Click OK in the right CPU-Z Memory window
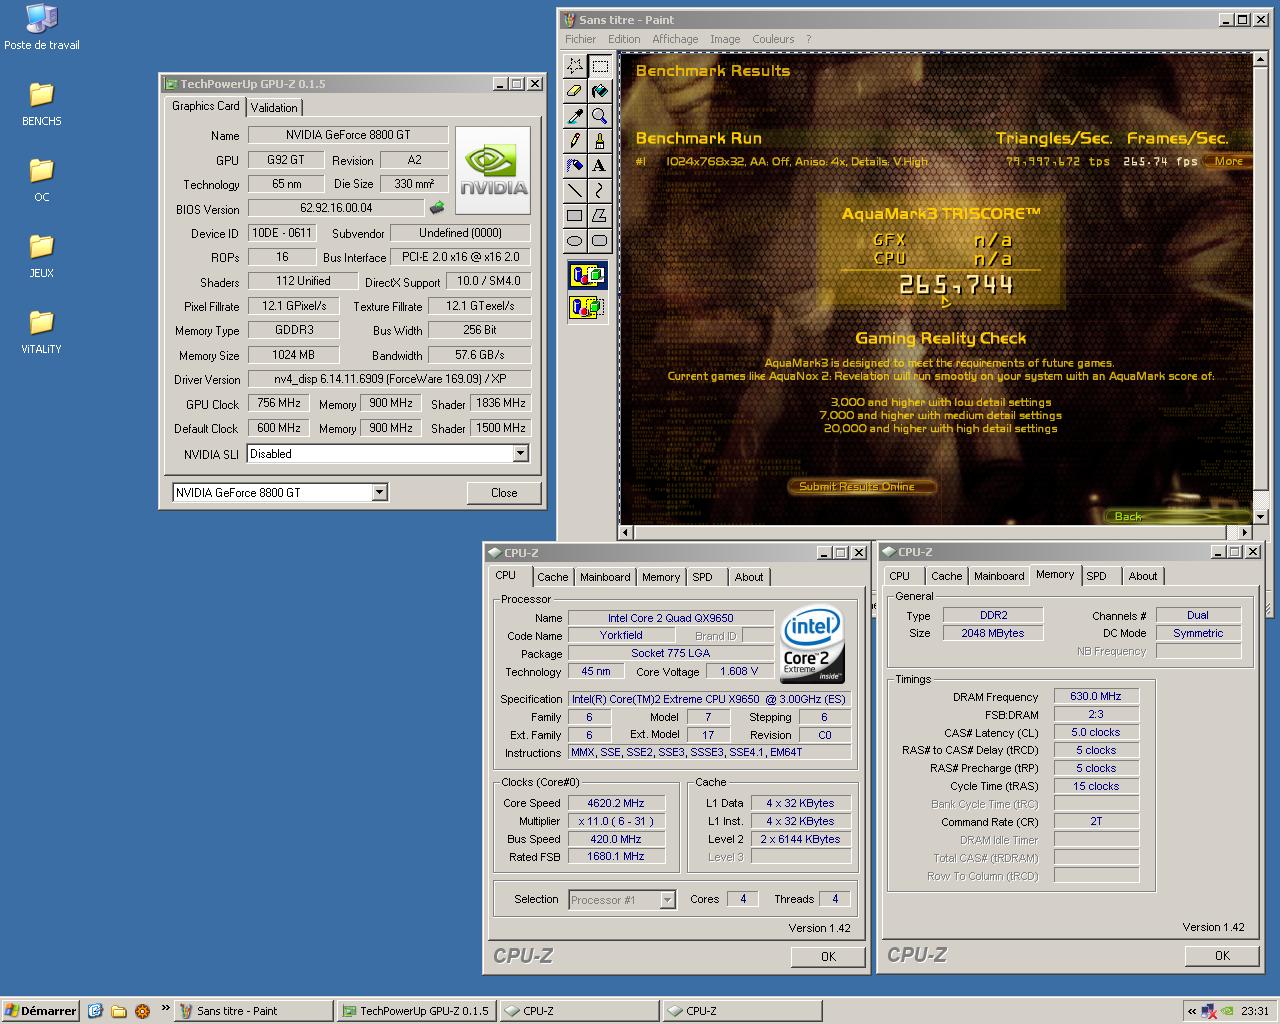 [x=1222, y=955]
